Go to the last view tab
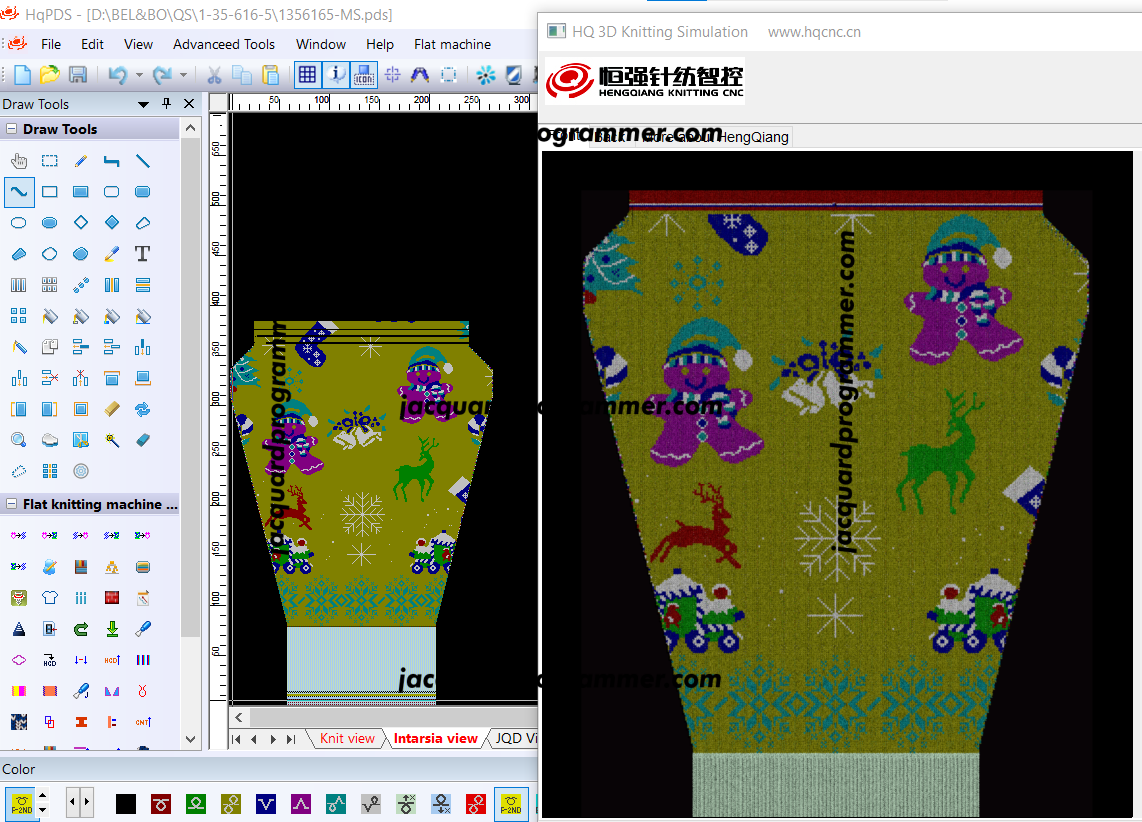Image resolution: width=1142 pixels, height=822 pixels. 291,739
